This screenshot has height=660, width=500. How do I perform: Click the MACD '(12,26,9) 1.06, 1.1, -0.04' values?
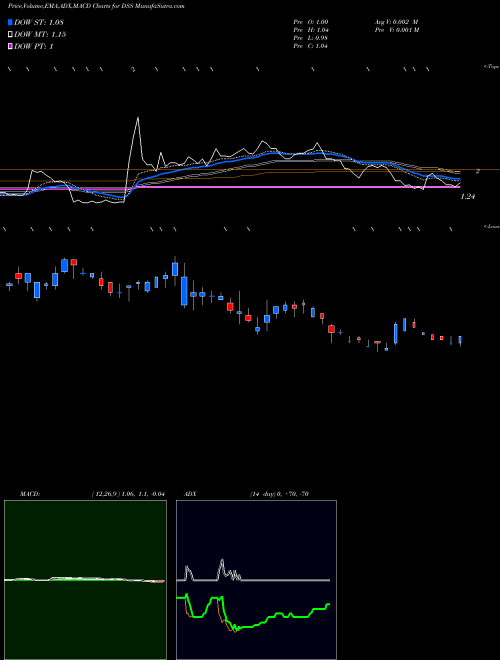coord(128,494)
